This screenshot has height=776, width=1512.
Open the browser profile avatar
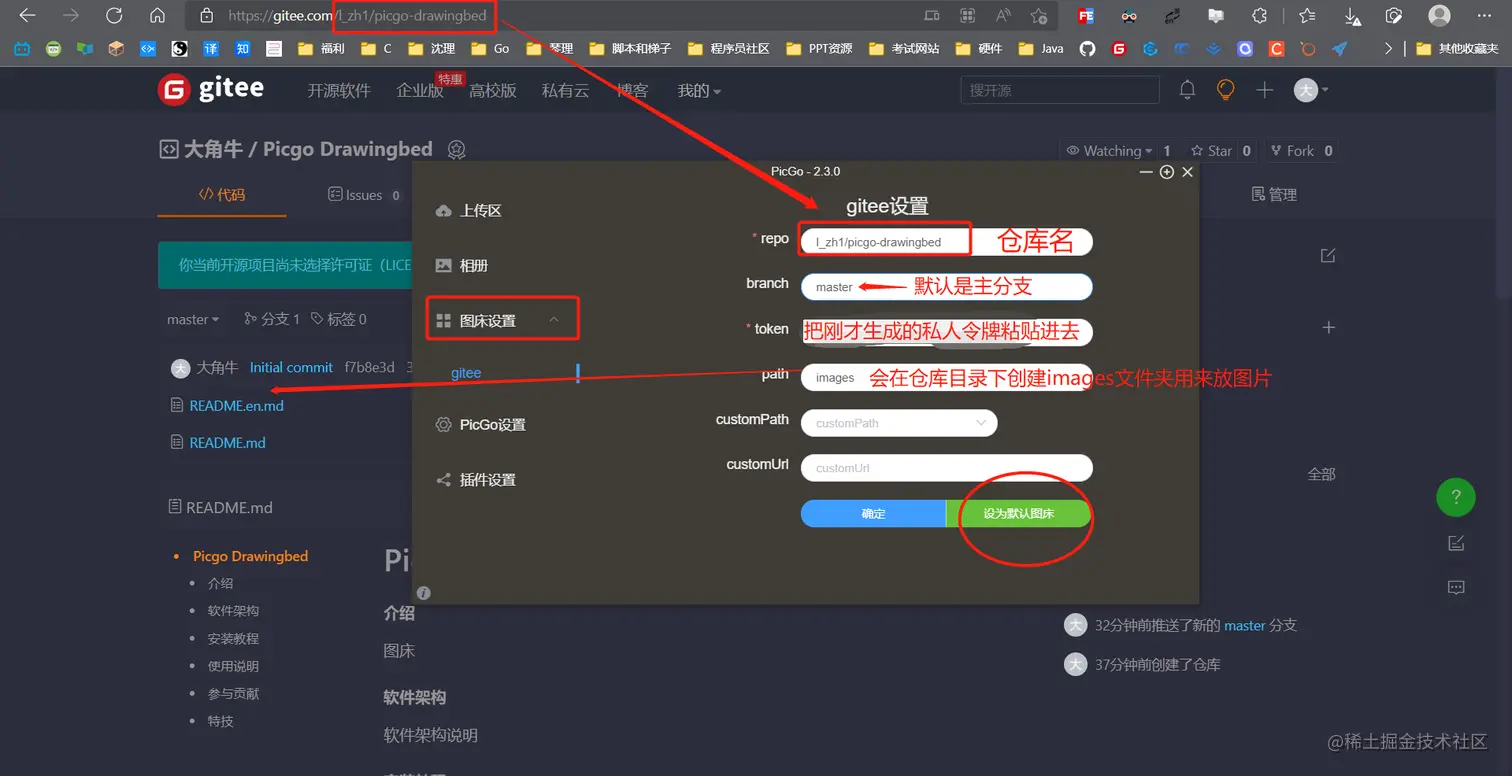coord(1439,16)
